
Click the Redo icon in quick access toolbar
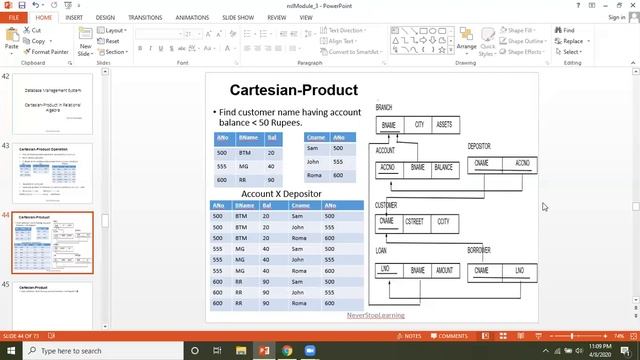(x=54, y=5)
